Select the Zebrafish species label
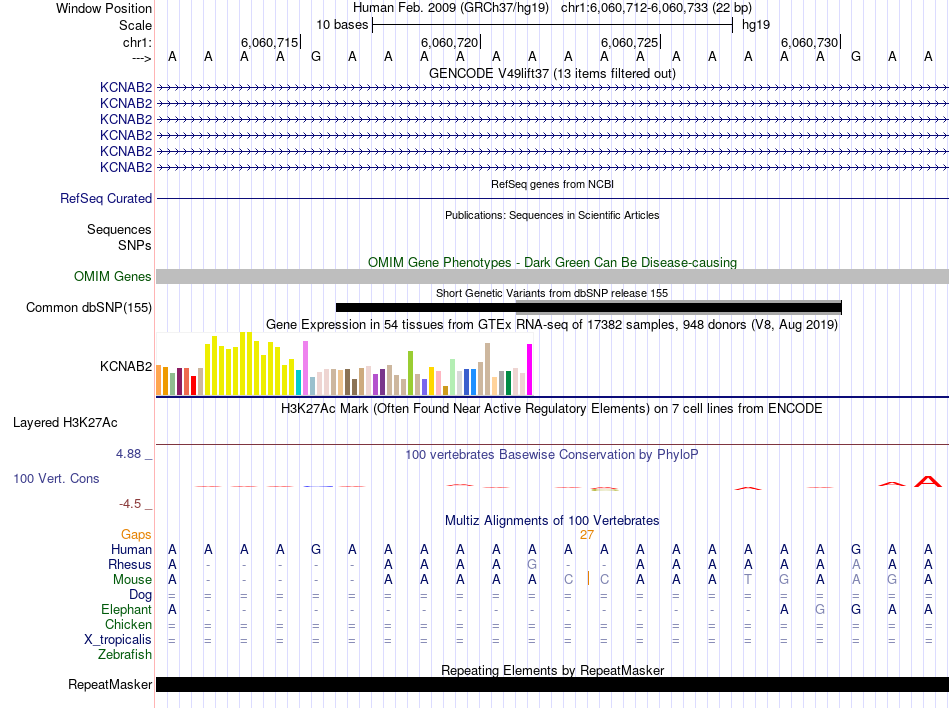Viewport: 950px width, 708px height. click(x=125, y=655)
